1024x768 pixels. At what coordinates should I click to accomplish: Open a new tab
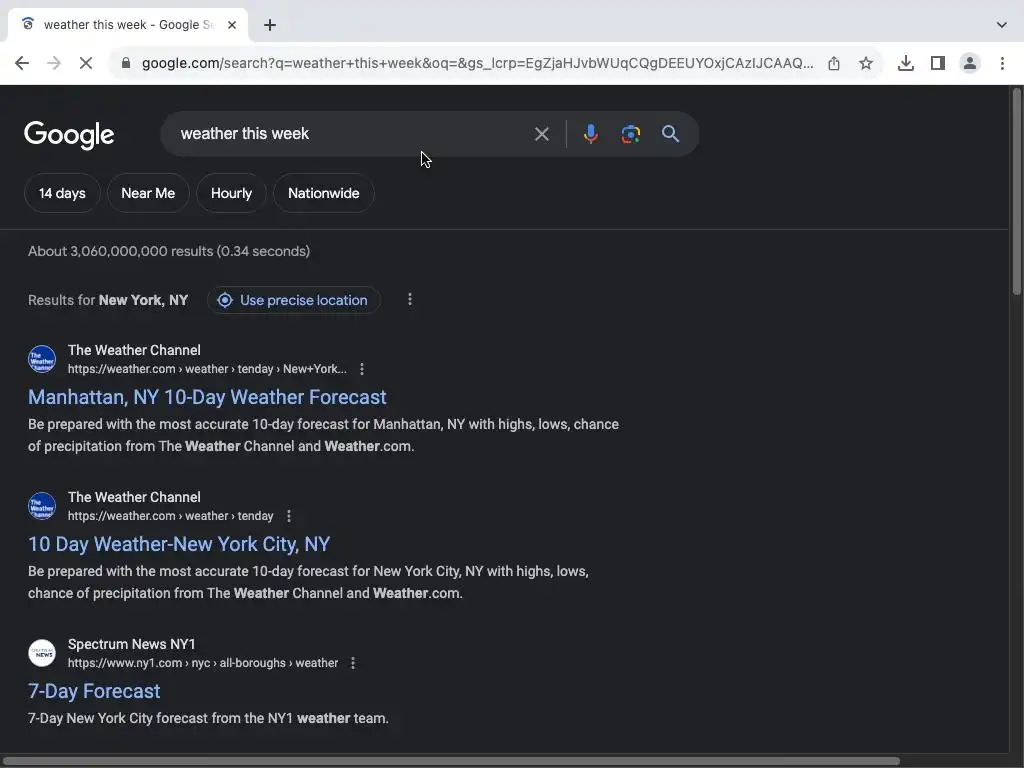[270, 25]
